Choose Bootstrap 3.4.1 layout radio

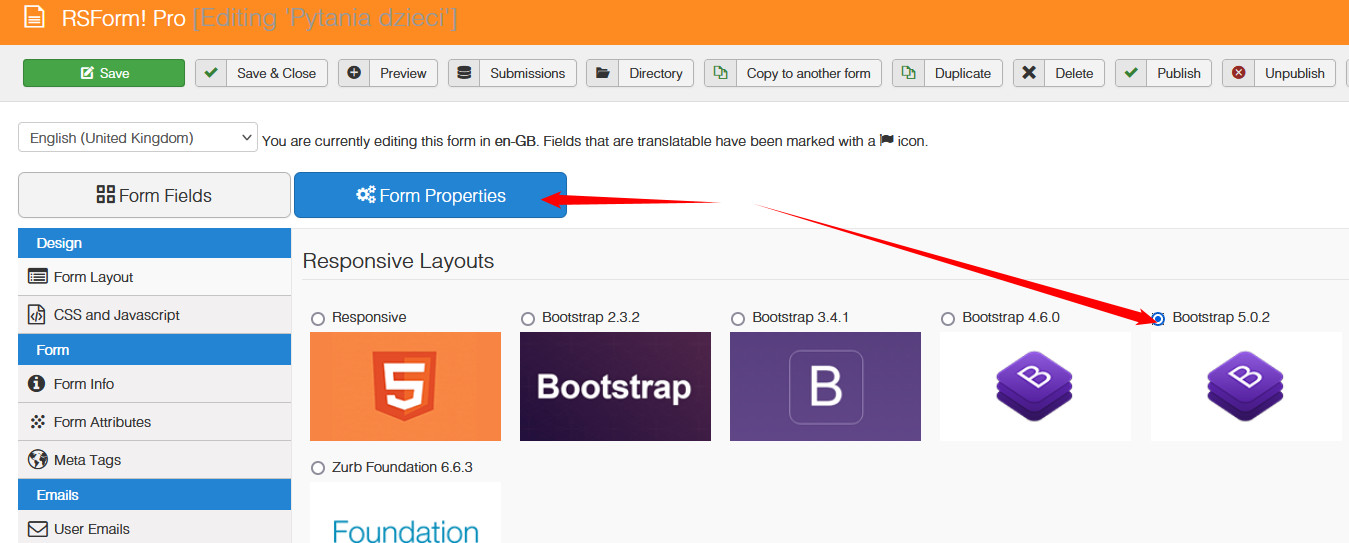point(738,318)
